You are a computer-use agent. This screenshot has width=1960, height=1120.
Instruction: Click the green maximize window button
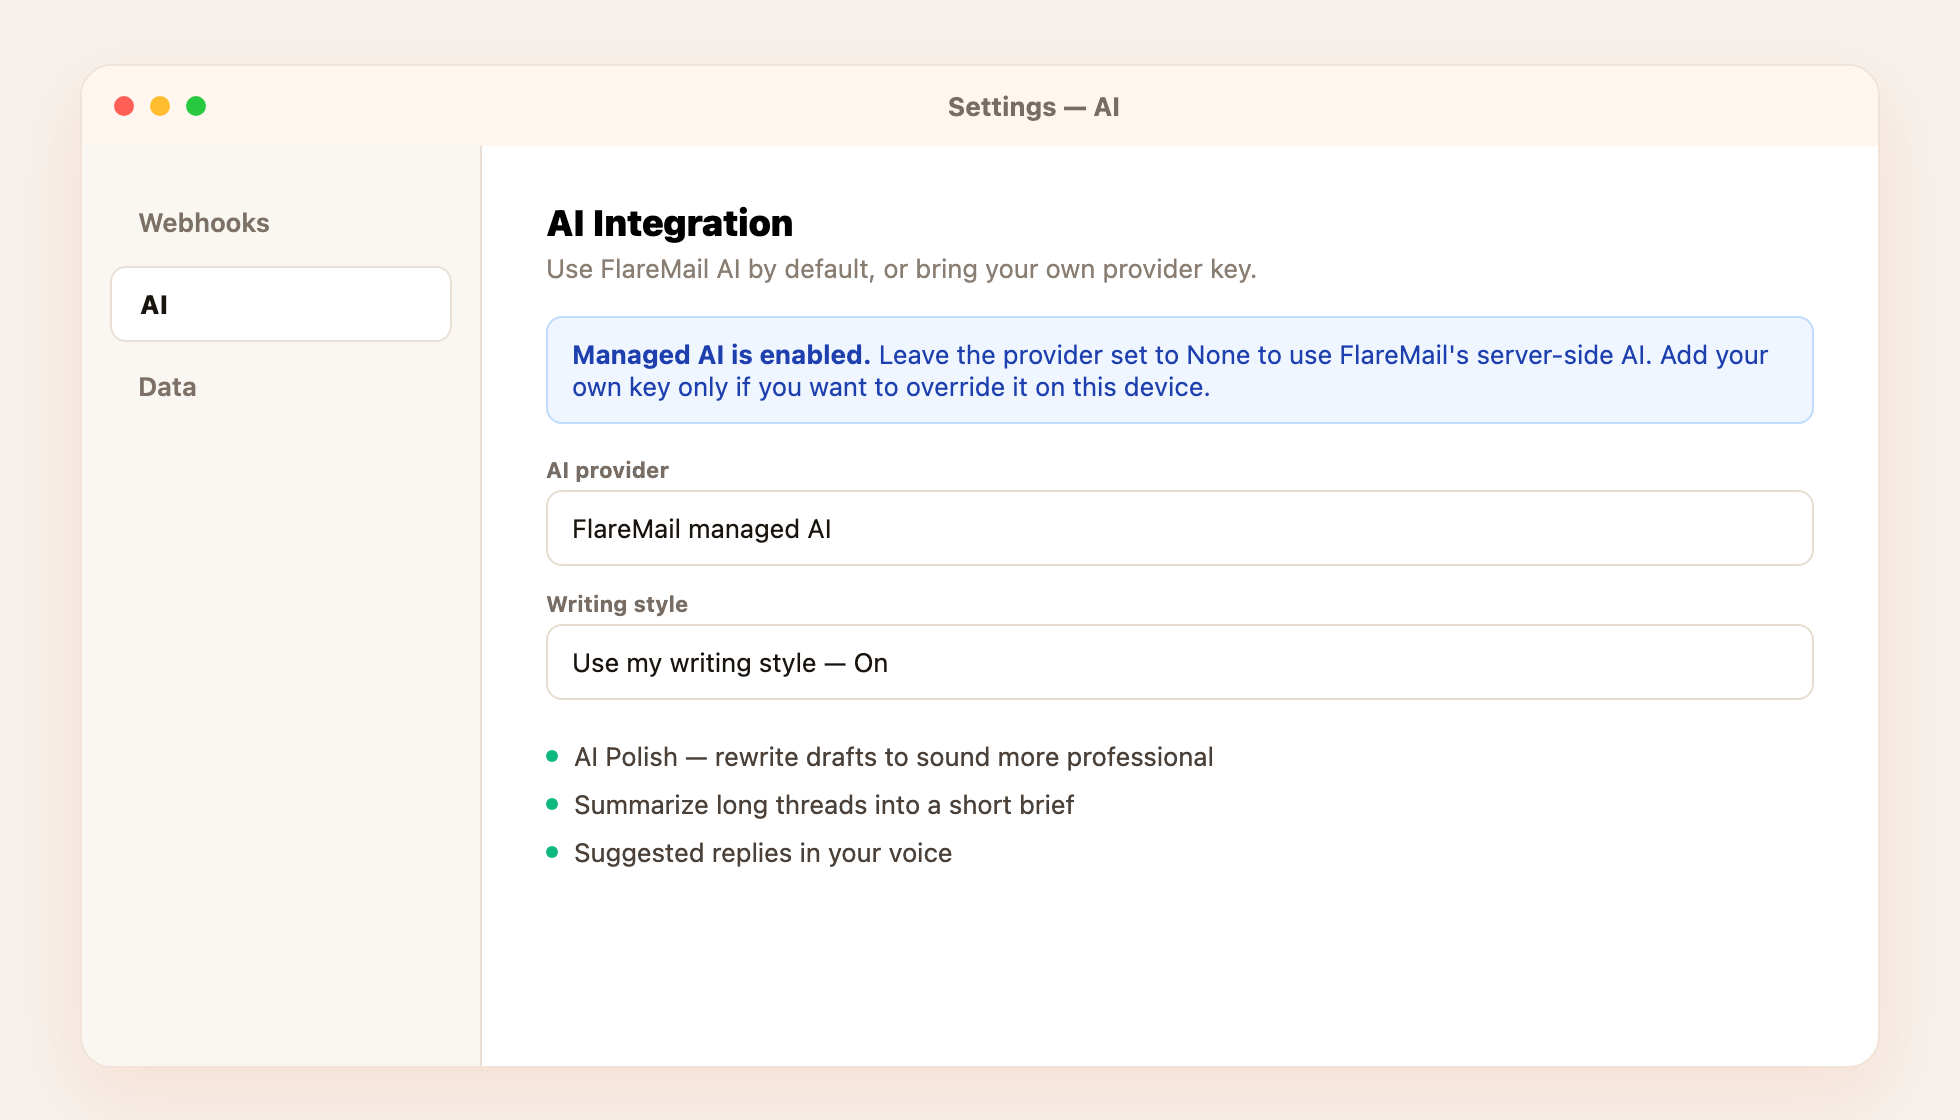click(x=196, y=106)
